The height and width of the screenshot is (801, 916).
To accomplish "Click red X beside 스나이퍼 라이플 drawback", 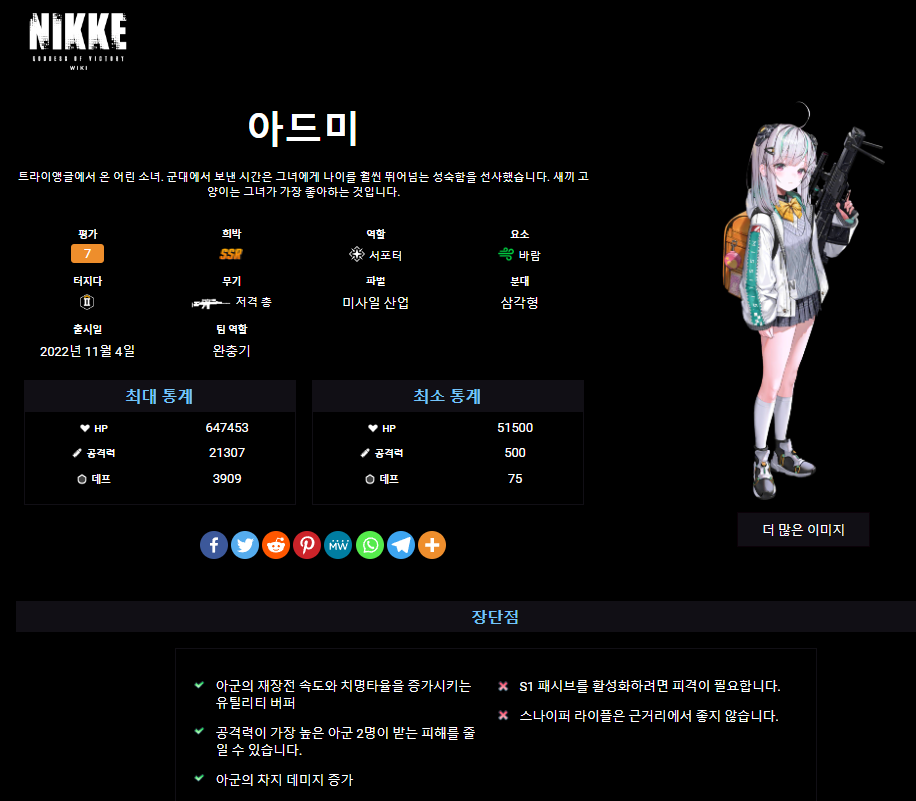I will [503, 716].
